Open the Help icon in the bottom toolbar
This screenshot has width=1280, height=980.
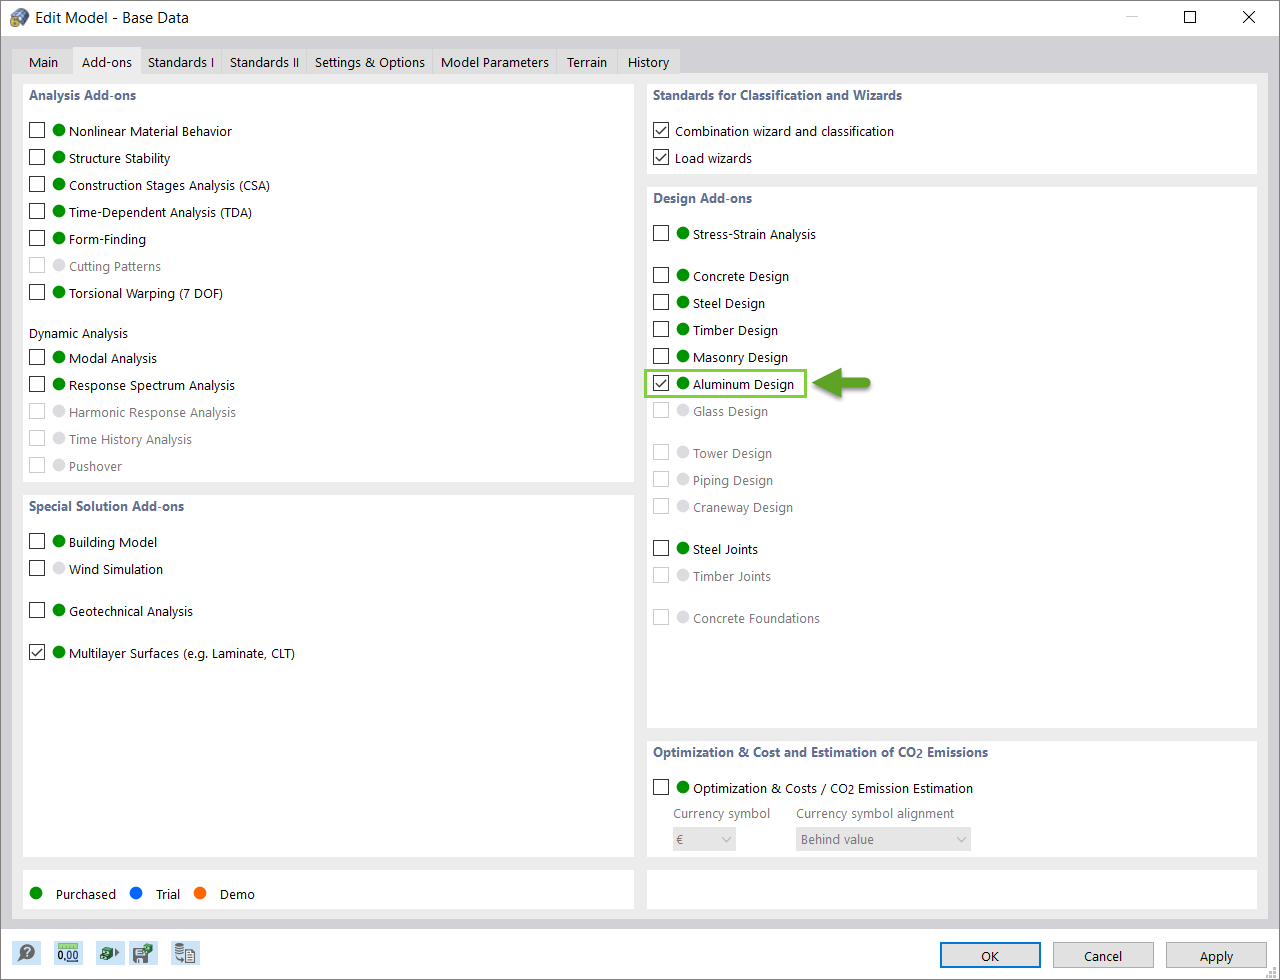point(26,953)
